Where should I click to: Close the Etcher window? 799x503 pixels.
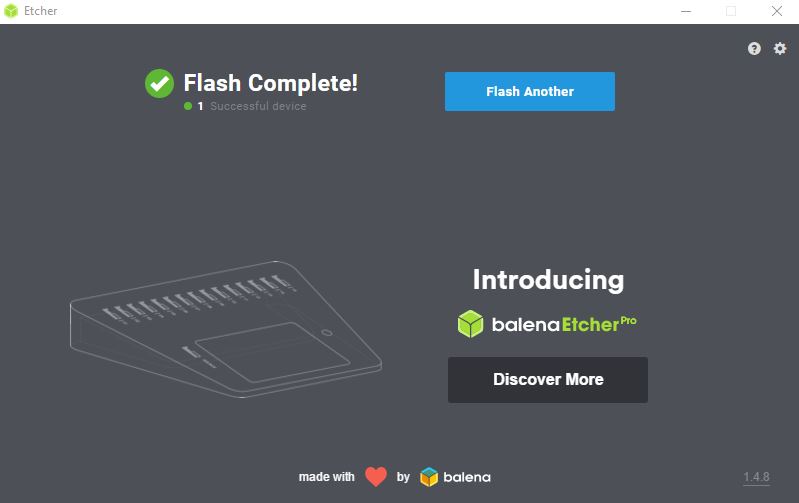(777, 11)
